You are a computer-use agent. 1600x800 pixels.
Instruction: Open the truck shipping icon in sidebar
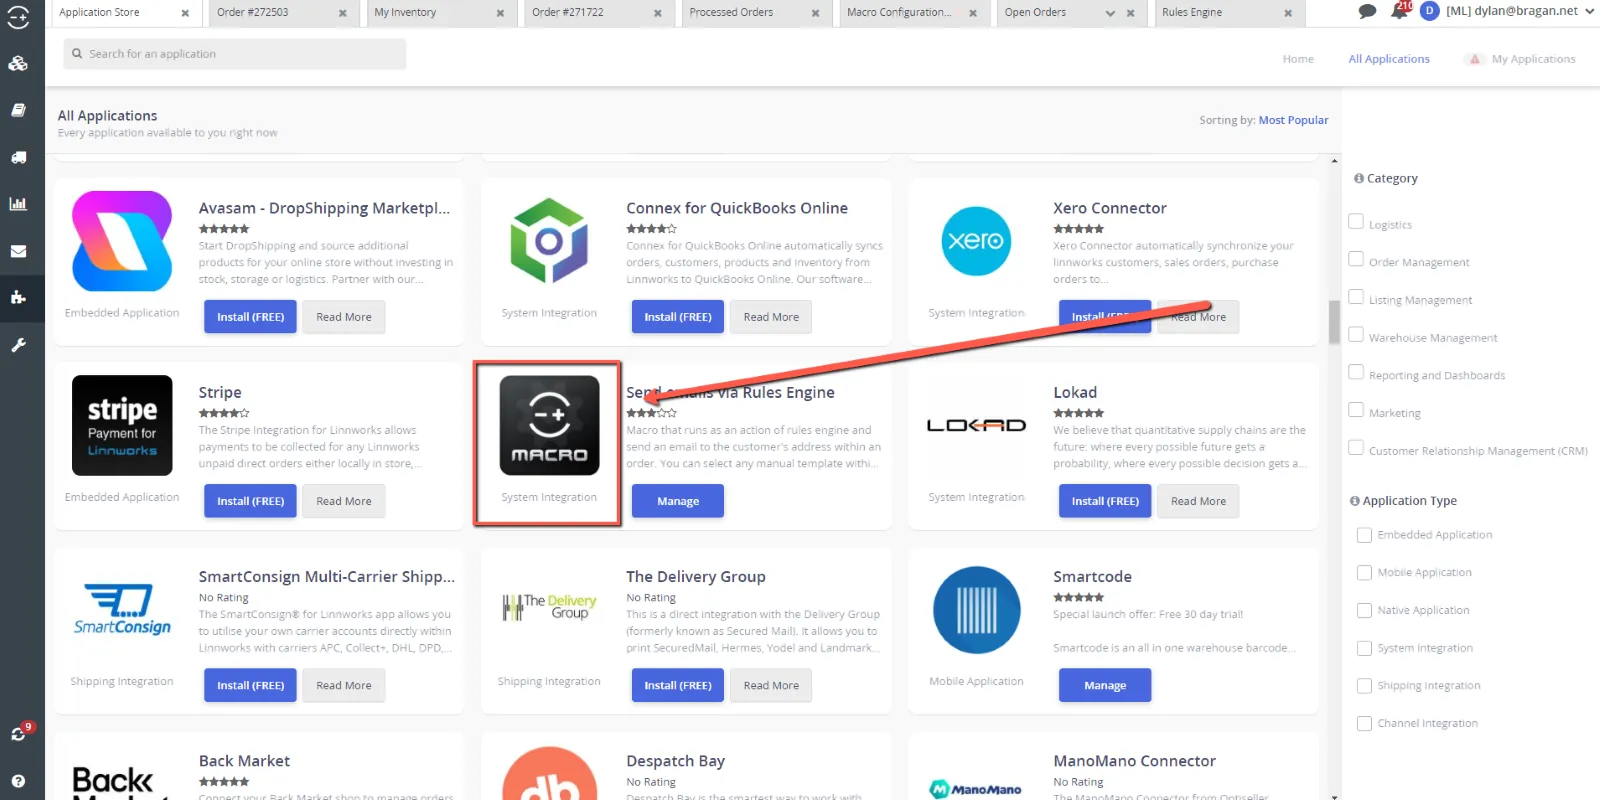click(18, 157)
